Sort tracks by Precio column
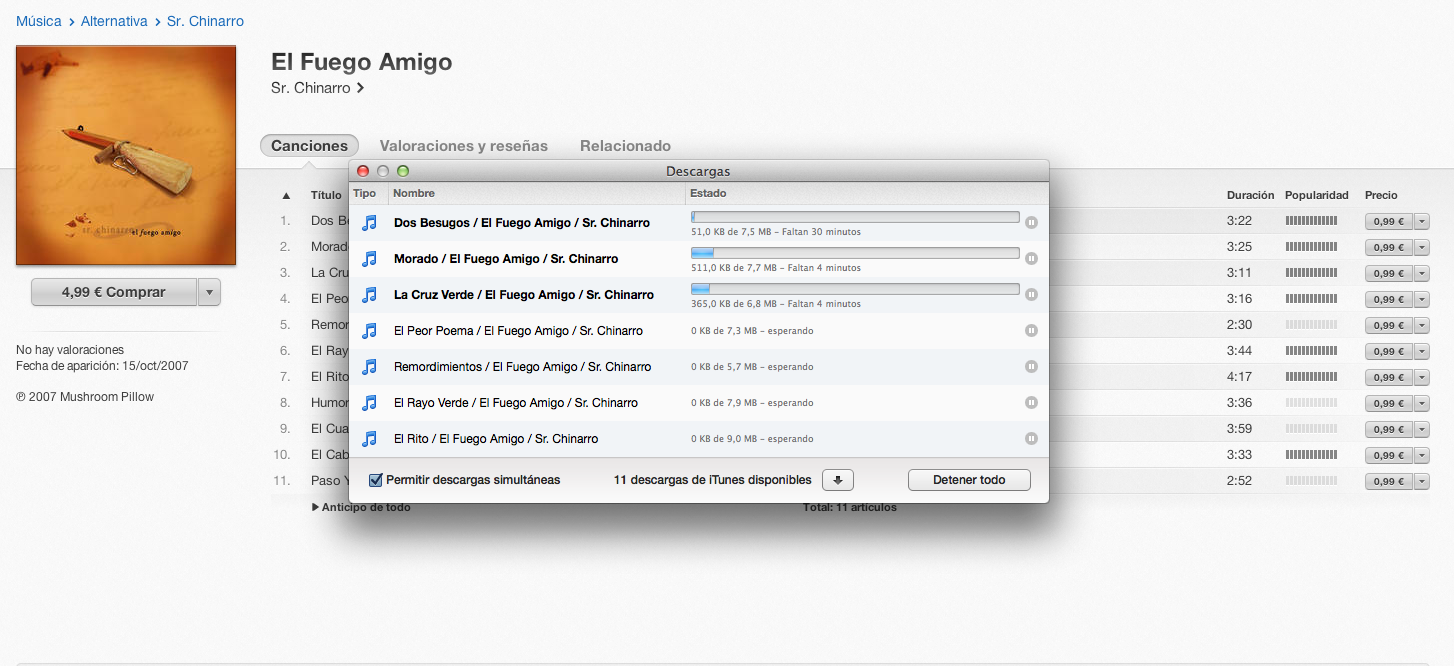This screenshot has width=1454, height=666. pyautogui.click(x=1381, y=195)
